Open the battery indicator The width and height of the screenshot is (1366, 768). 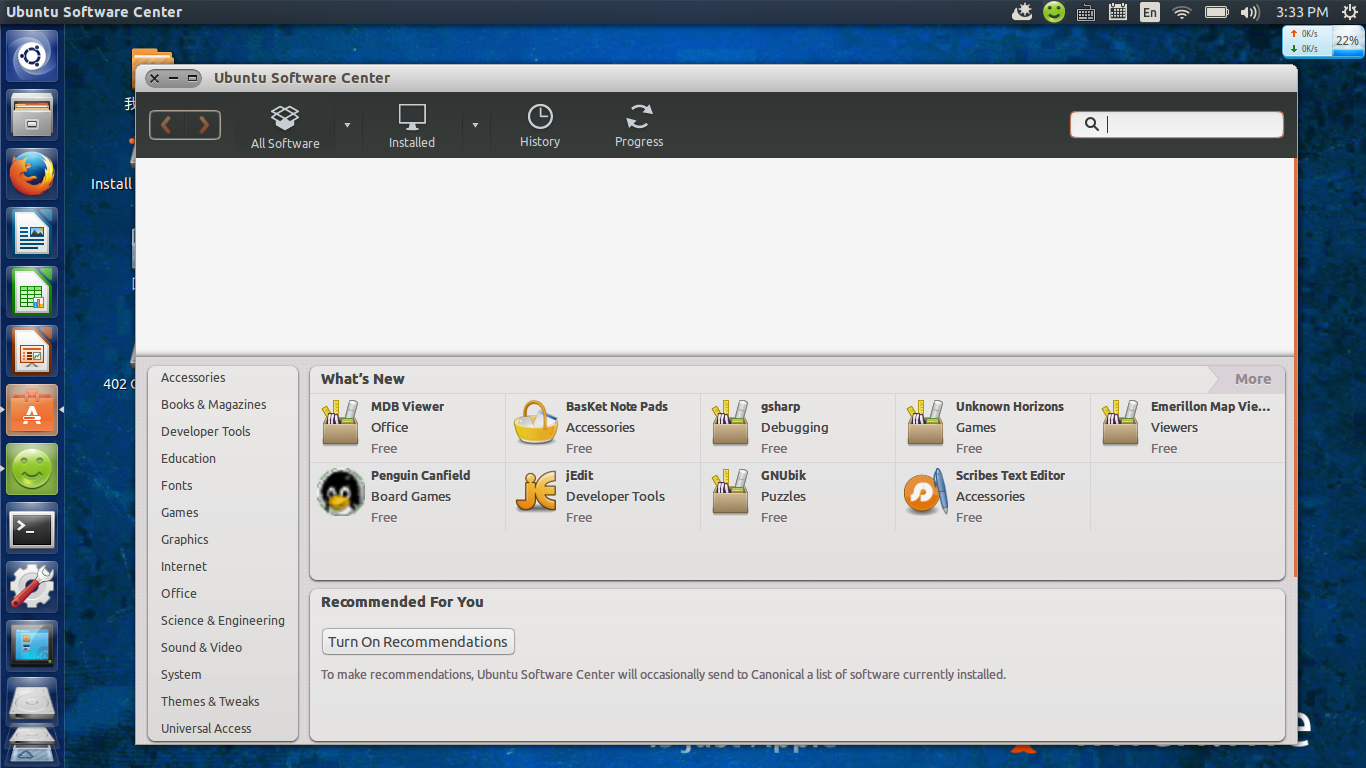click(1216, 12)
